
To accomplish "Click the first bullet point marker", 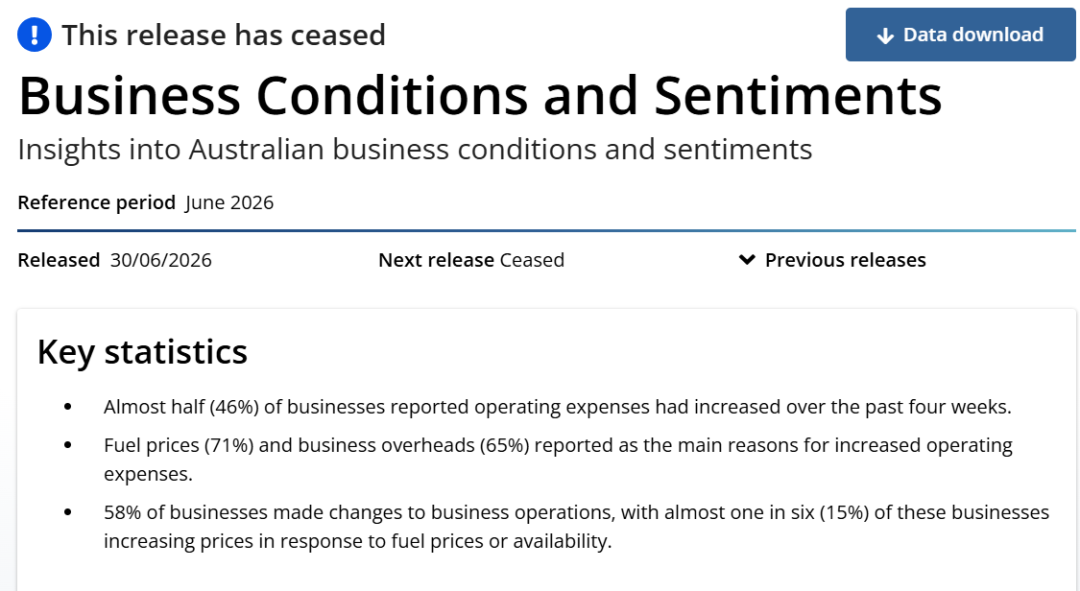I will click(68, 407).
